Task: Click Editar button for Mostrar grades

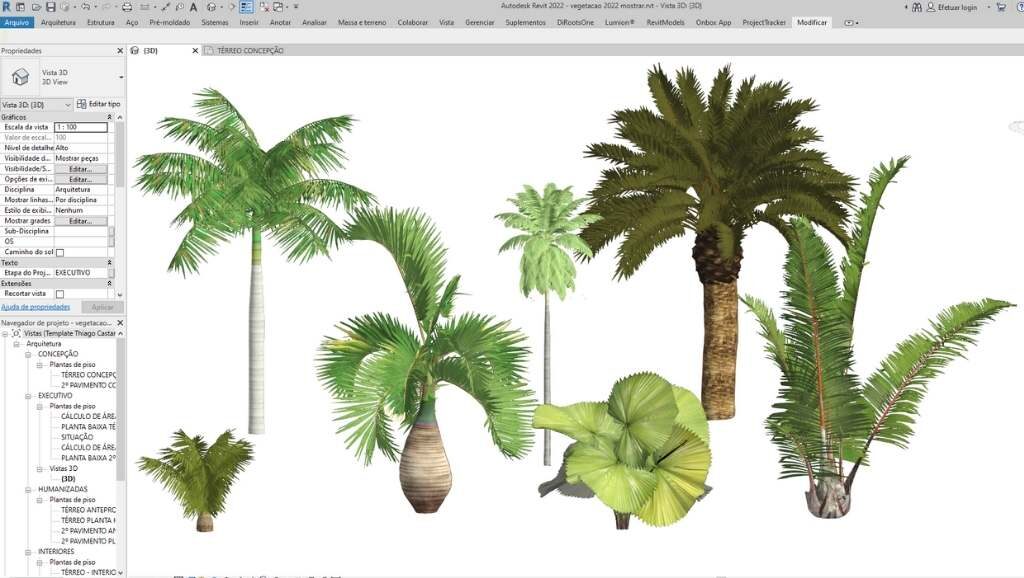Action: pyautogui.click(x=80, y=221)
